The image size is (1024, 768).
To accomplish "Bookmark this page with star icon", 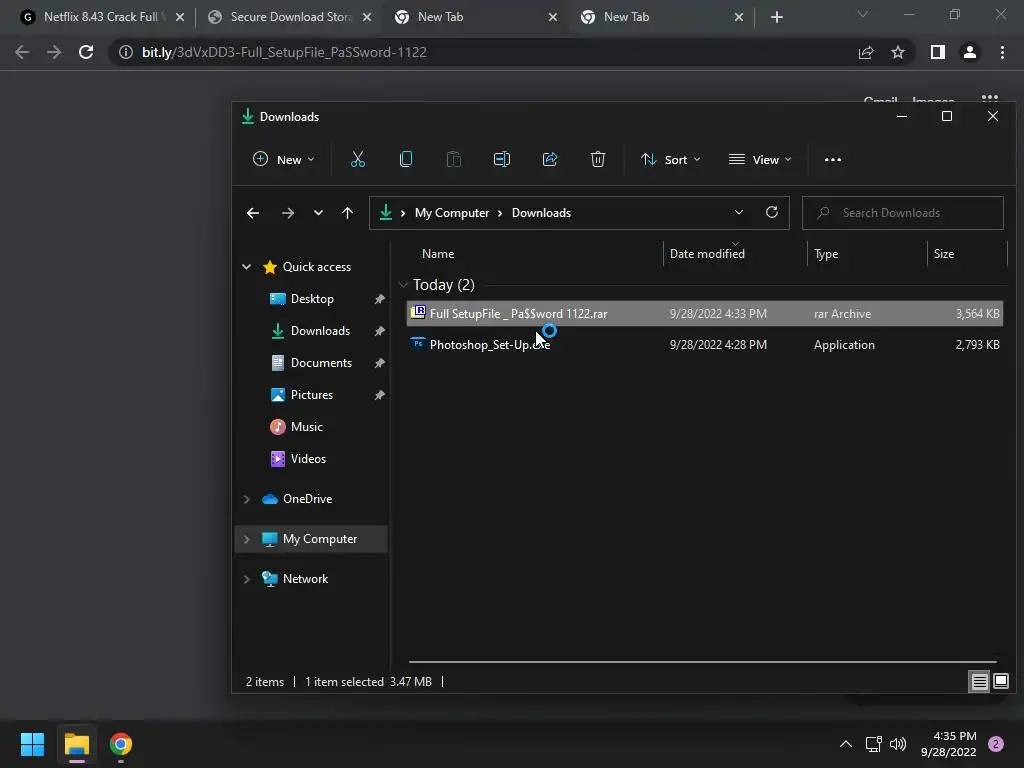I will click(898, 52).
